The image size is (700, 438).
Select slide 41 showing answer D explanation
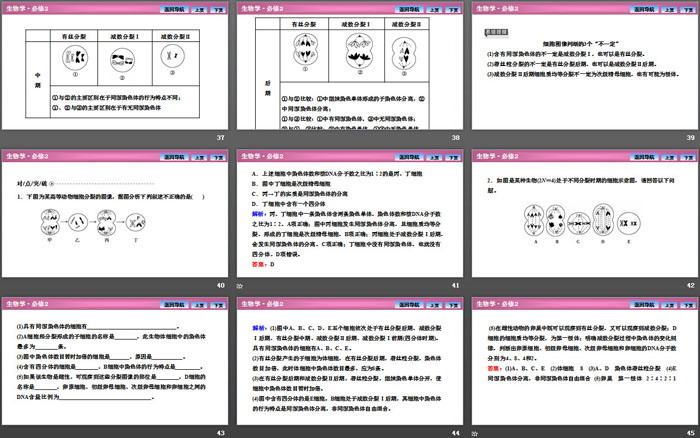pyautogui.click(x=350, y=214)
